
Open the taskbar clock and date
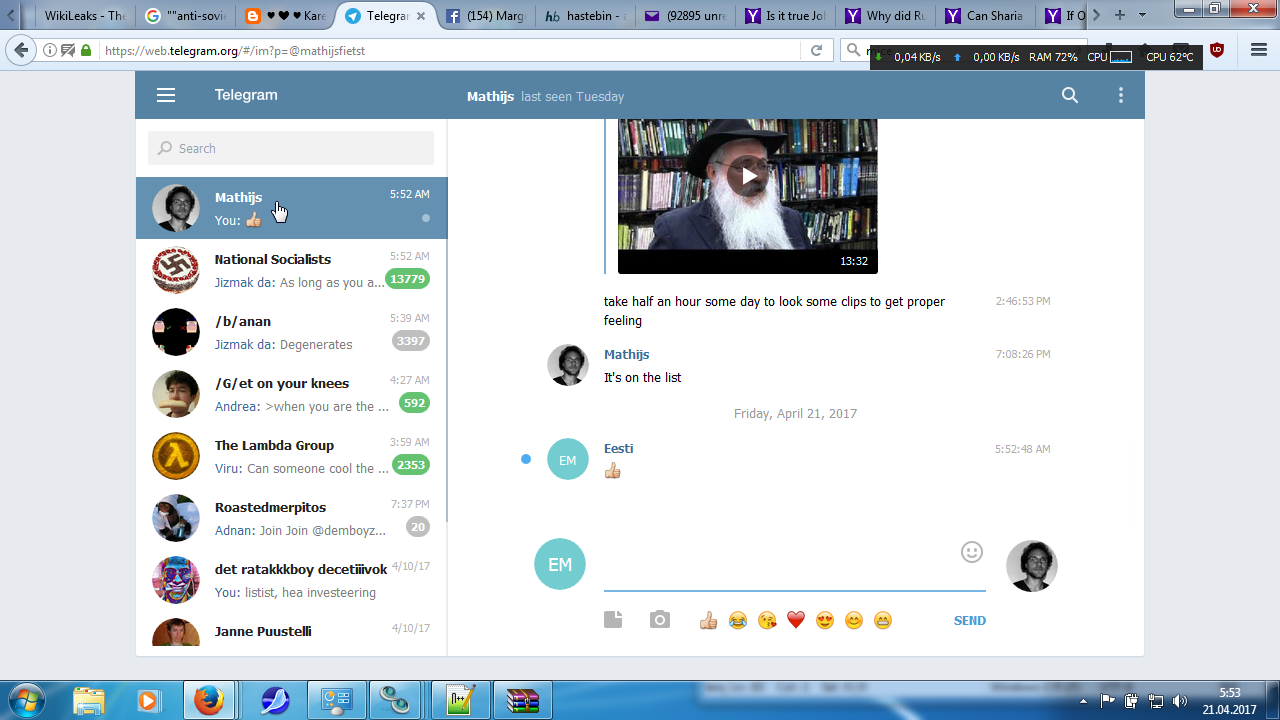click(1229, 701)
